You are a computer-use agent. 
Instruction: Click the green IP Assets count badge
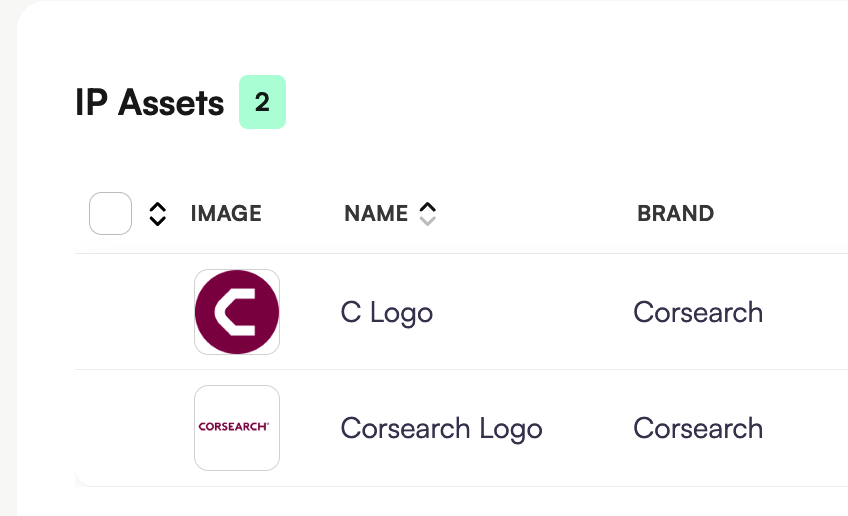[262, 102]
